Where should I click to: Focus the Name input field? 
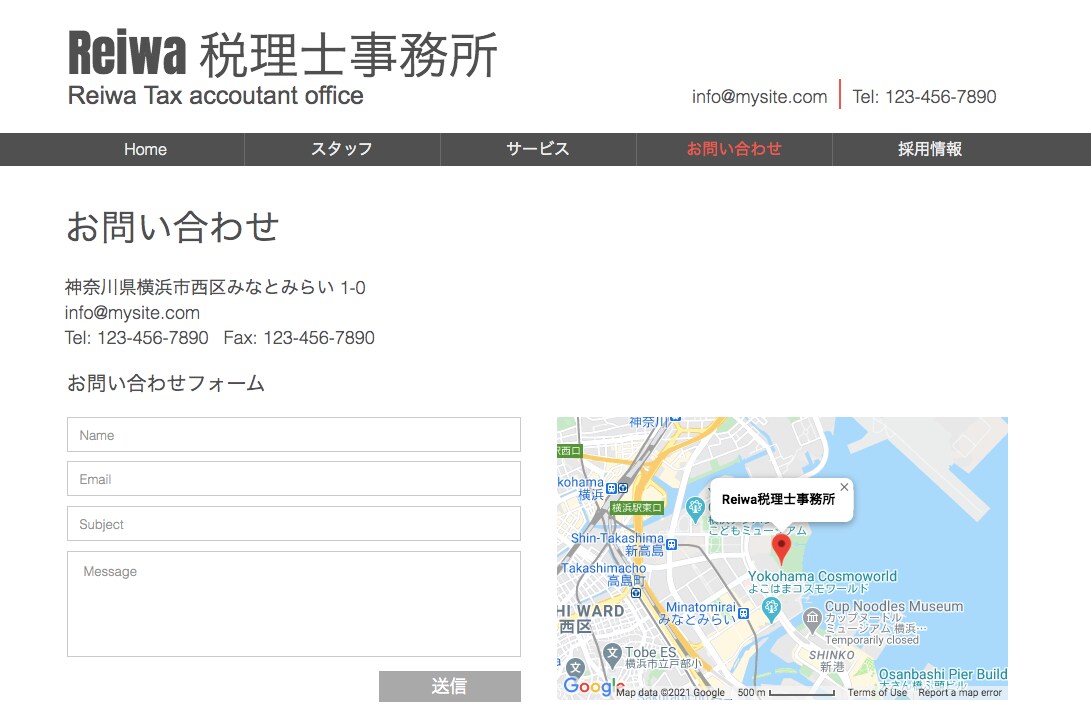tap(294, 435)
